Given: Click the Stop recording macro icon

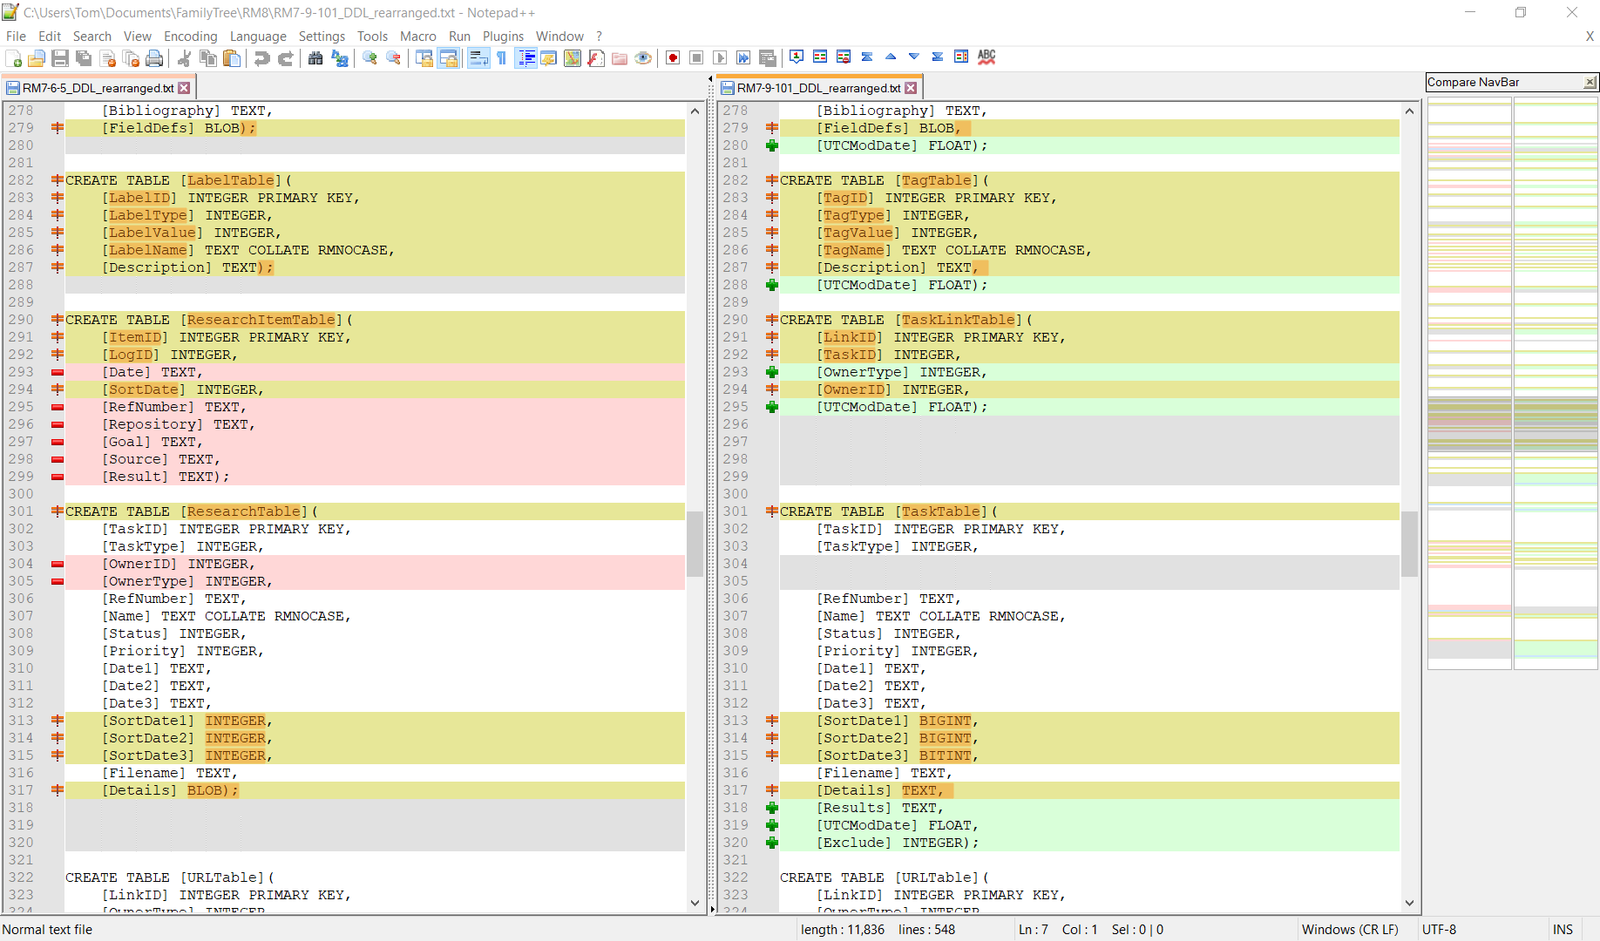Looking at the screenshot, I should click(696, 58).
